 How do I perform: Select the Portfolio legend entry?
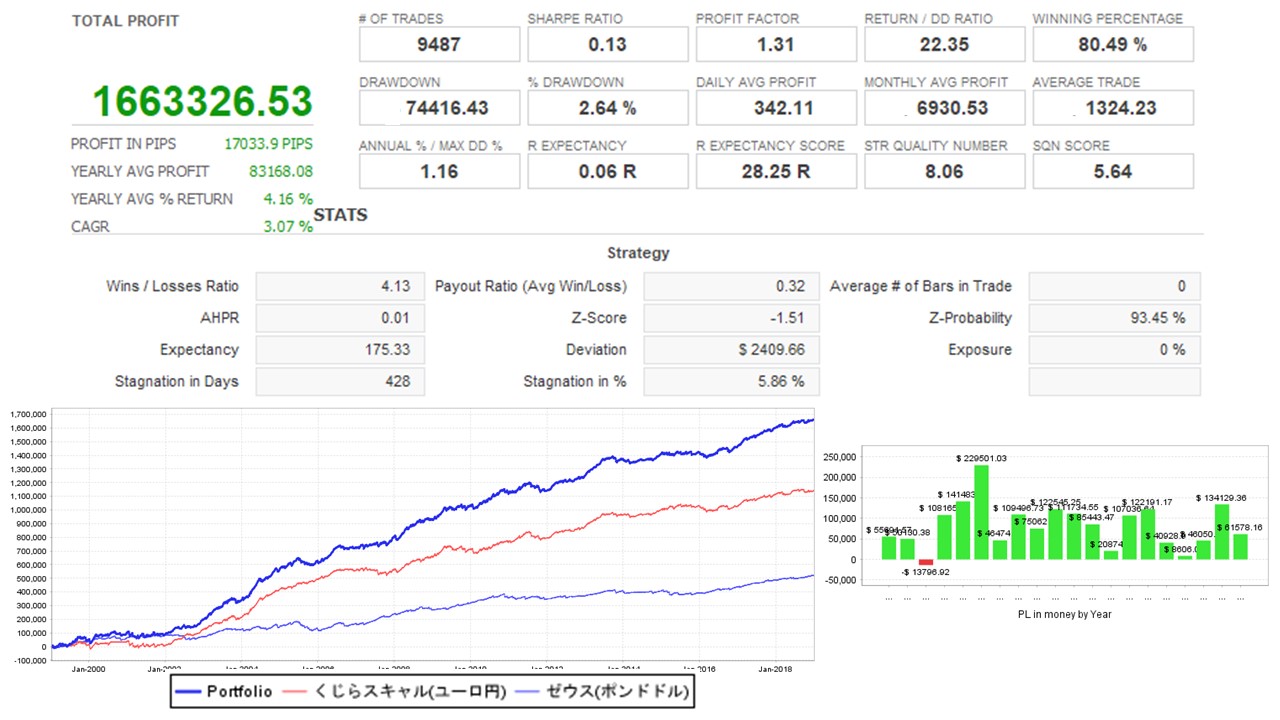click(x=224, y=692)
